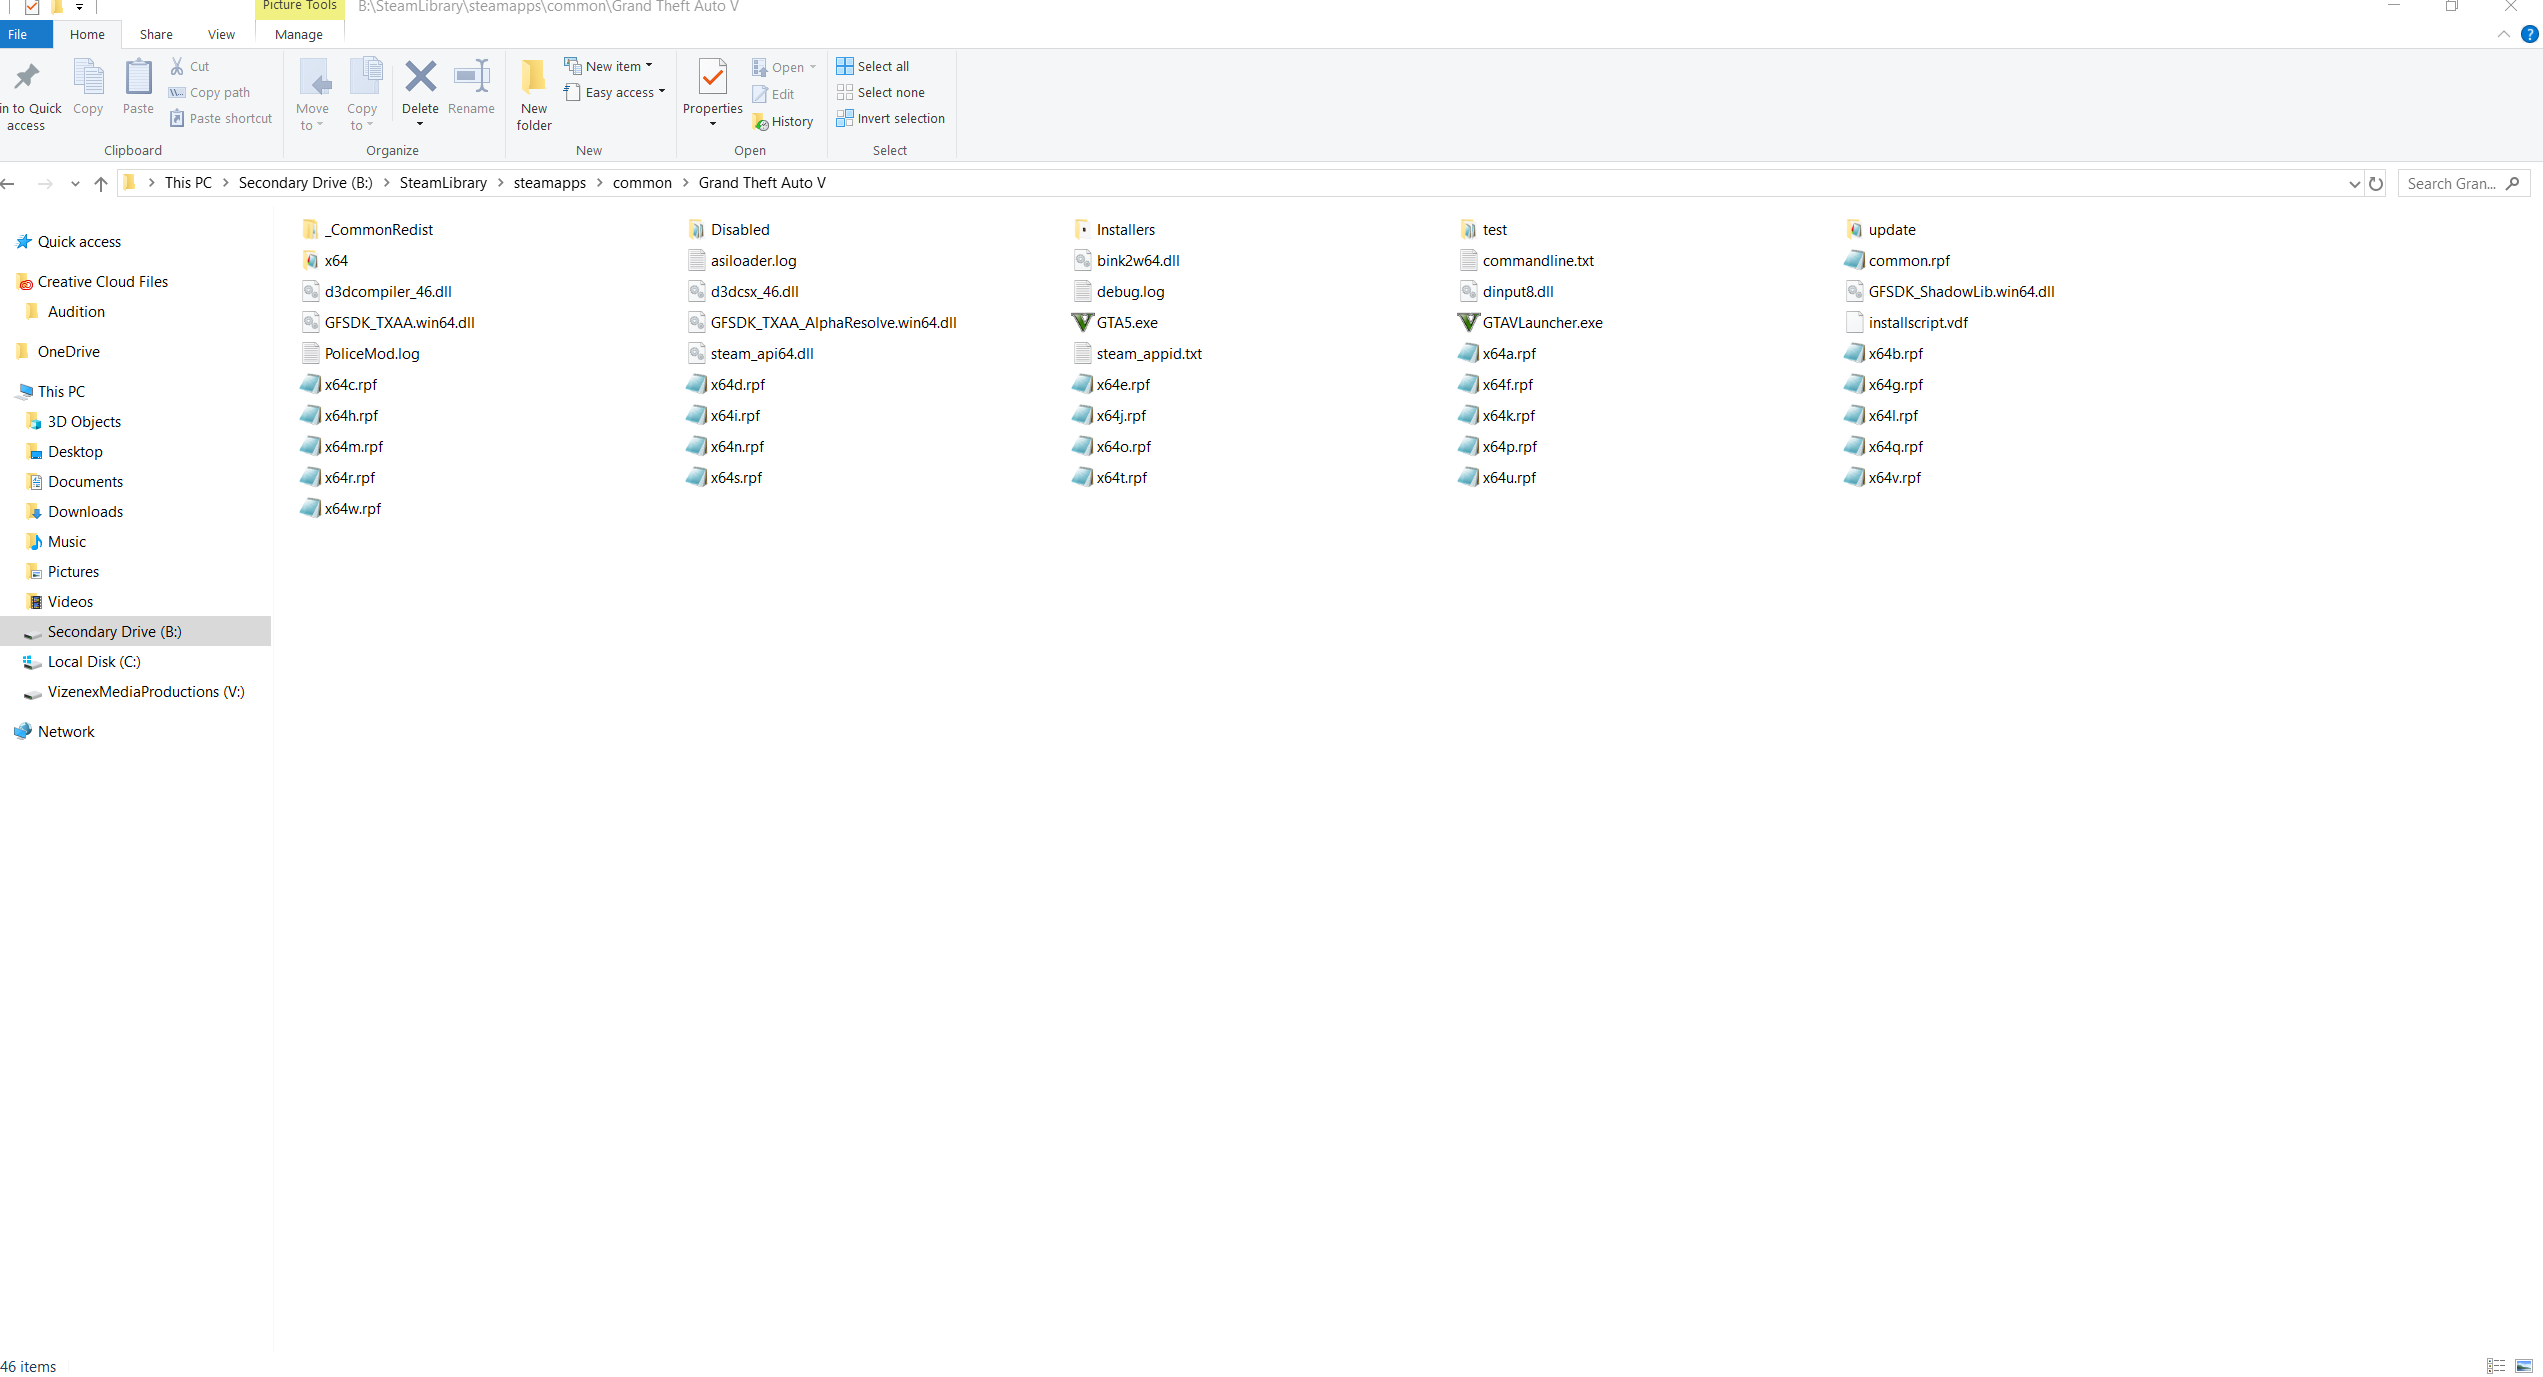This screenshot has width=2543, height=1377.
Task: Navigate to common in breadcrumb
Action: [642, 182]
